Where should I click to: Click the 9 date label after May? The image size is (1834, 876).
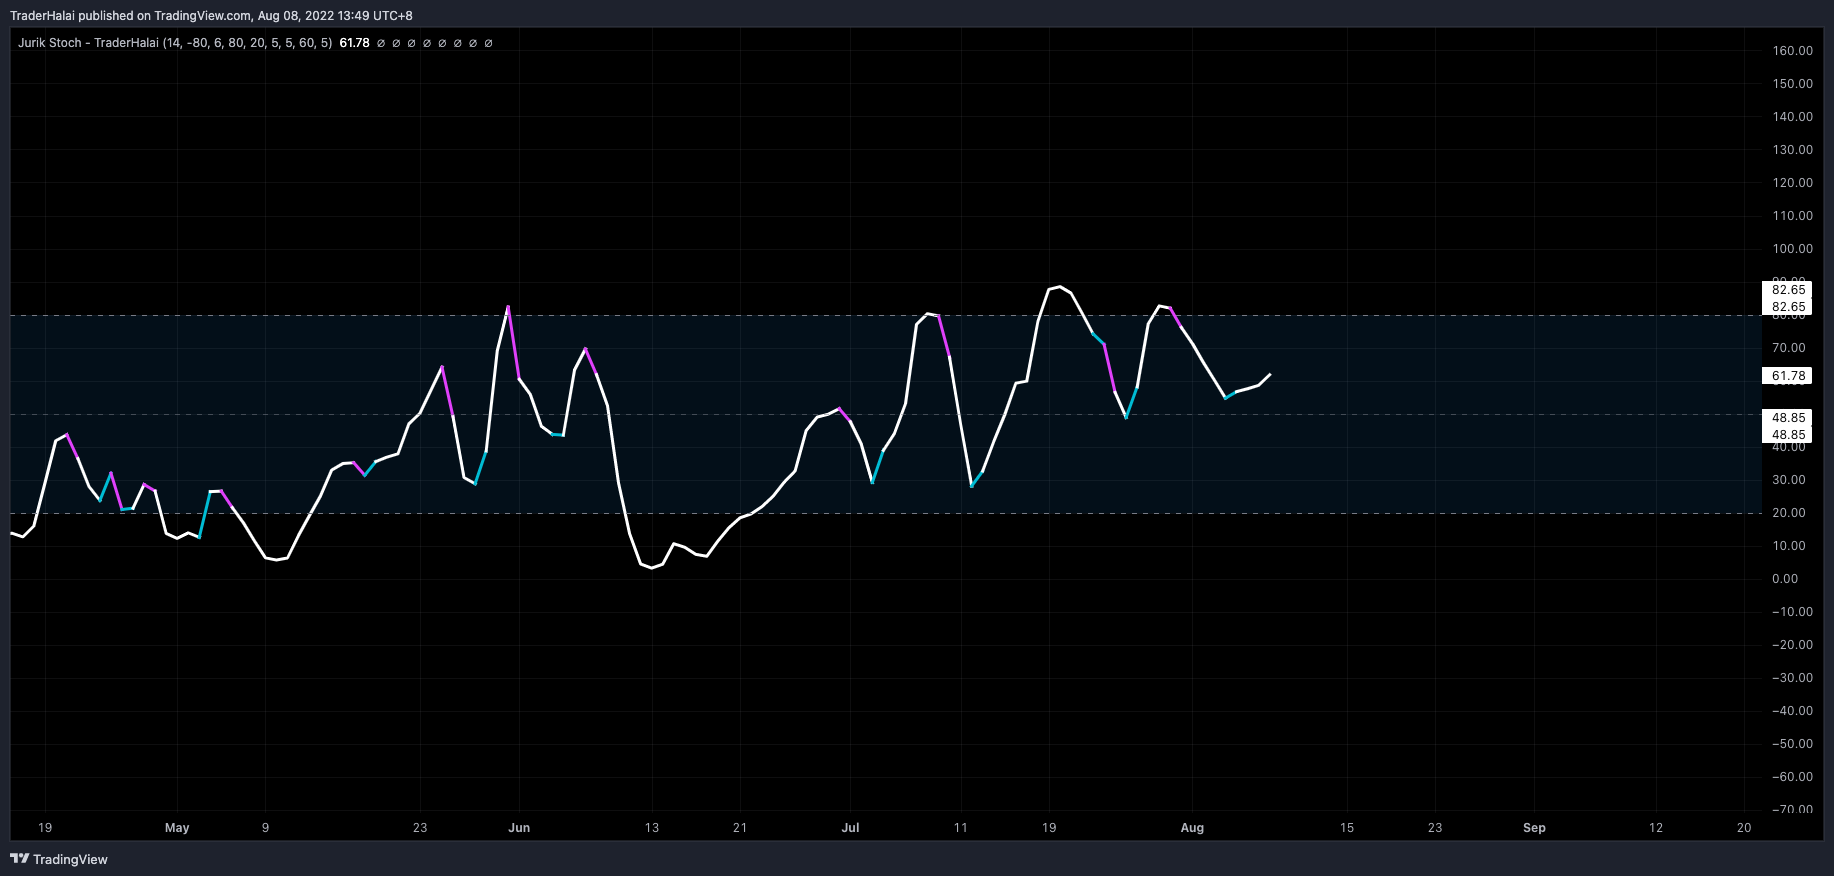click(x=265, y=828)
